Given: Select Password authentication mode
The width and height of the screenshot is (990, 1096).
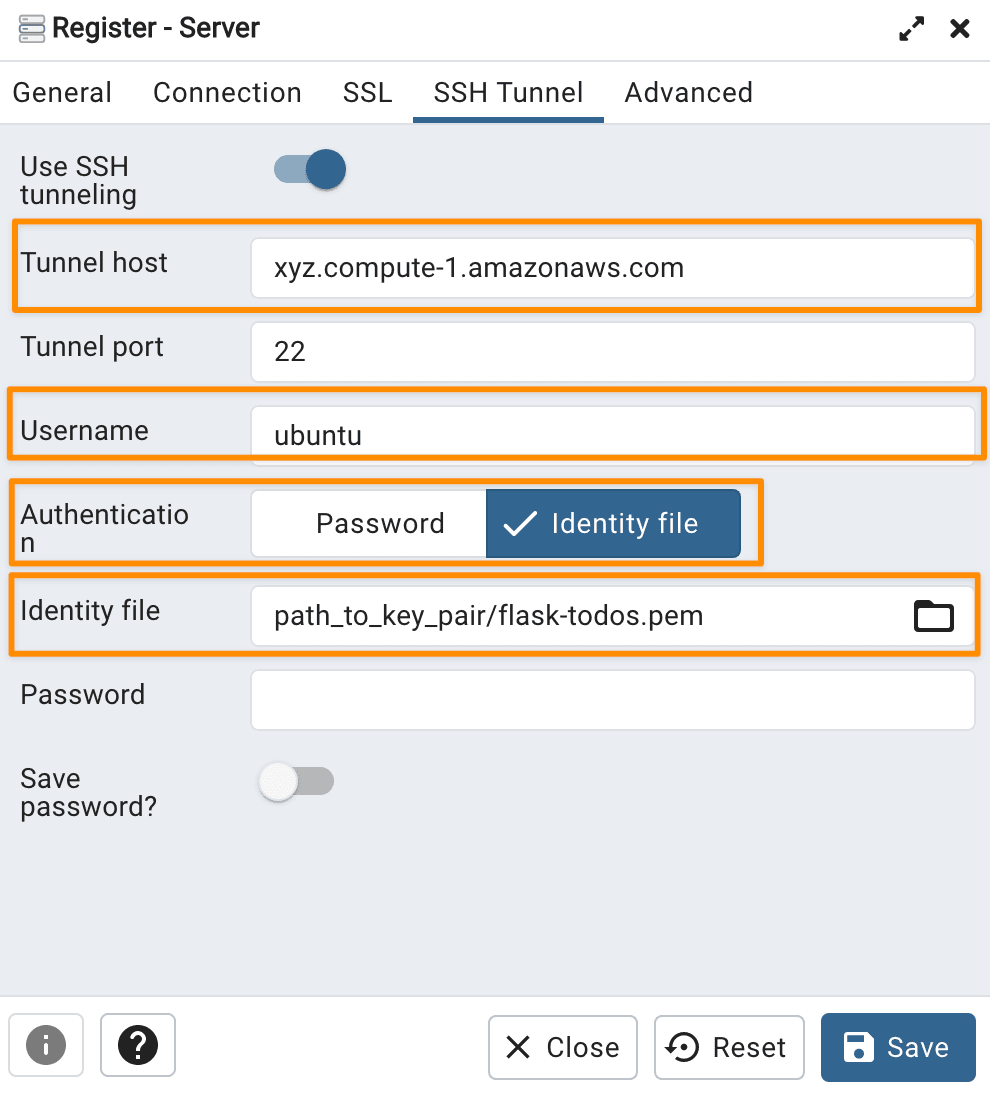Looking at the screenshot, I should click(380, 523).
